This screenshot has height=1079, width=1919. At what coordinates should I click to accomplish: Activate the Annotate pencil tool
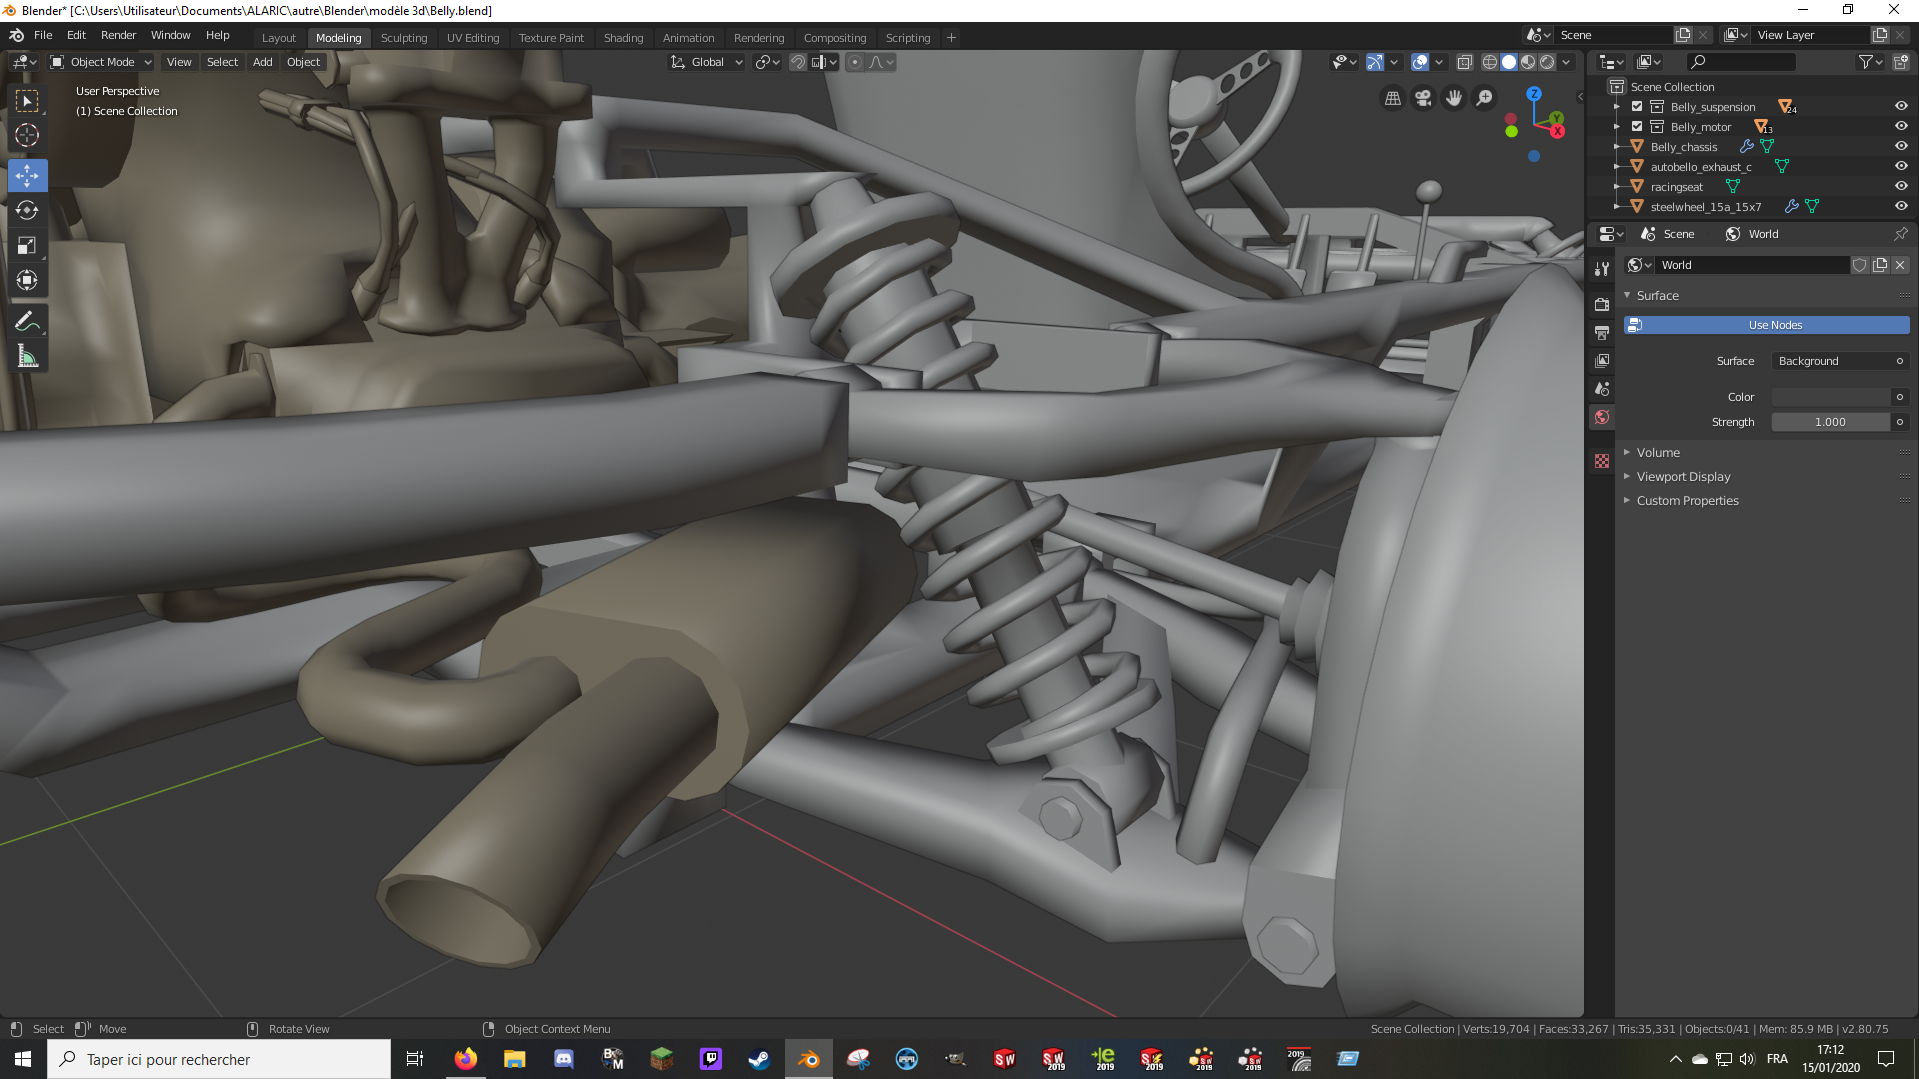(x=27, y=322)
